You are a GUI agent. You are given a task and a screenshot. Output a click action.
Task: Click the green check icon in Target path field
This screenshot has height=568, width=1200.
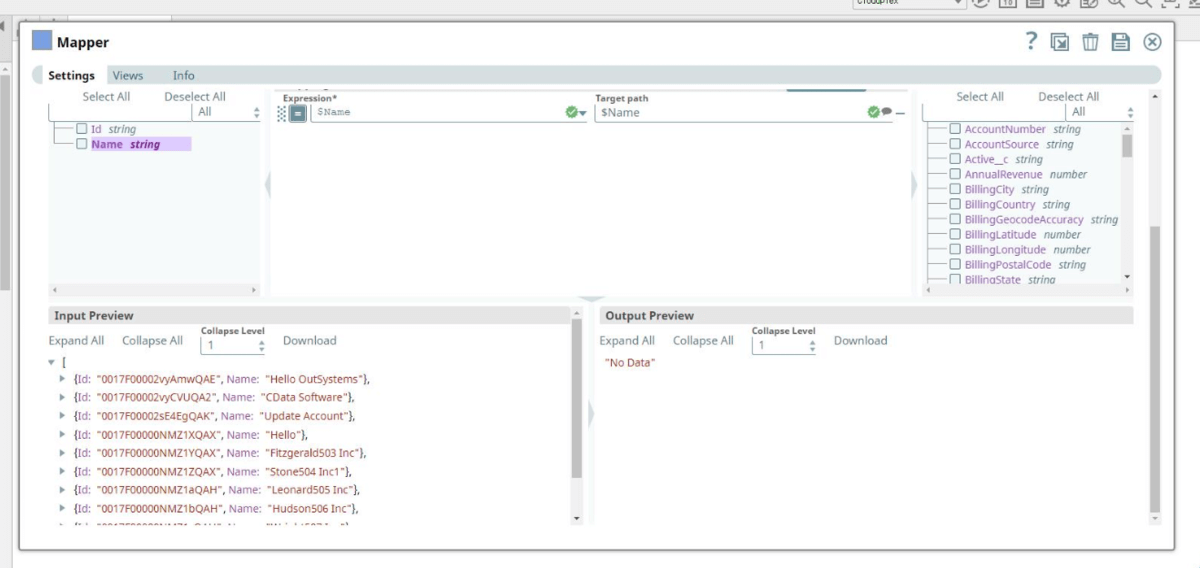(x=873, y=112)
